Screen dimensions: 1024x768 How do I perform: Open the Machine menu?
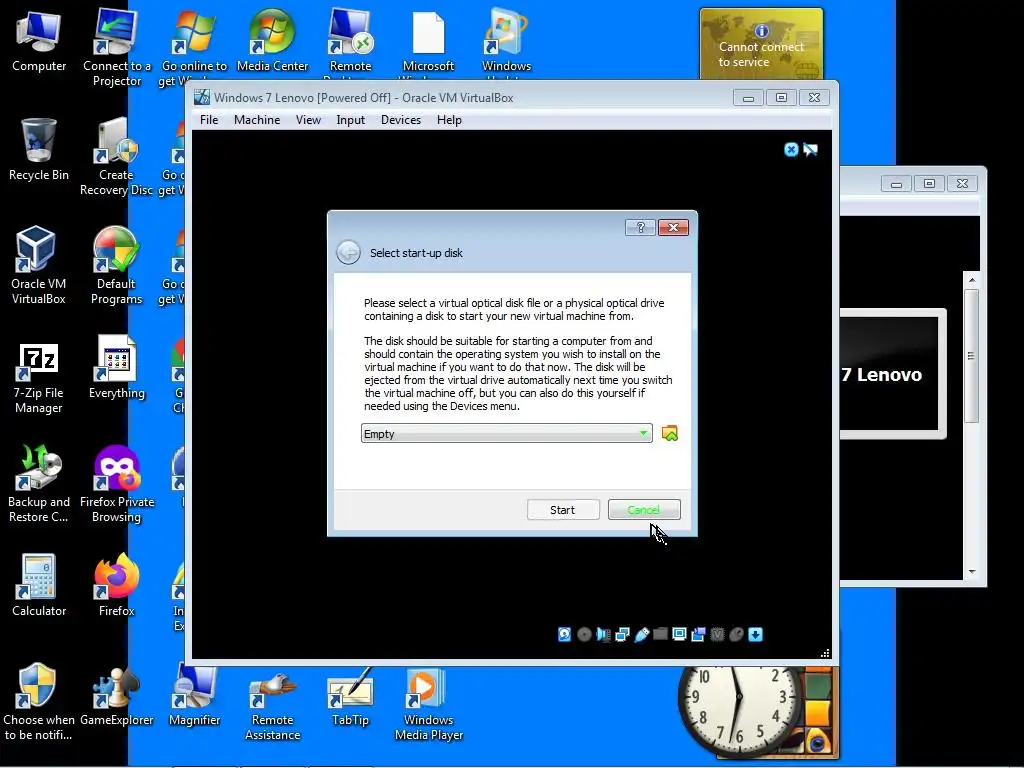(x=257, y=120)
